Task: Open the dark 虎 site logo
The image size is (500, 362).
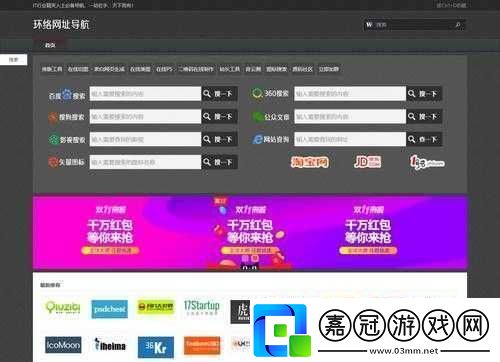Action: (240, 312)
